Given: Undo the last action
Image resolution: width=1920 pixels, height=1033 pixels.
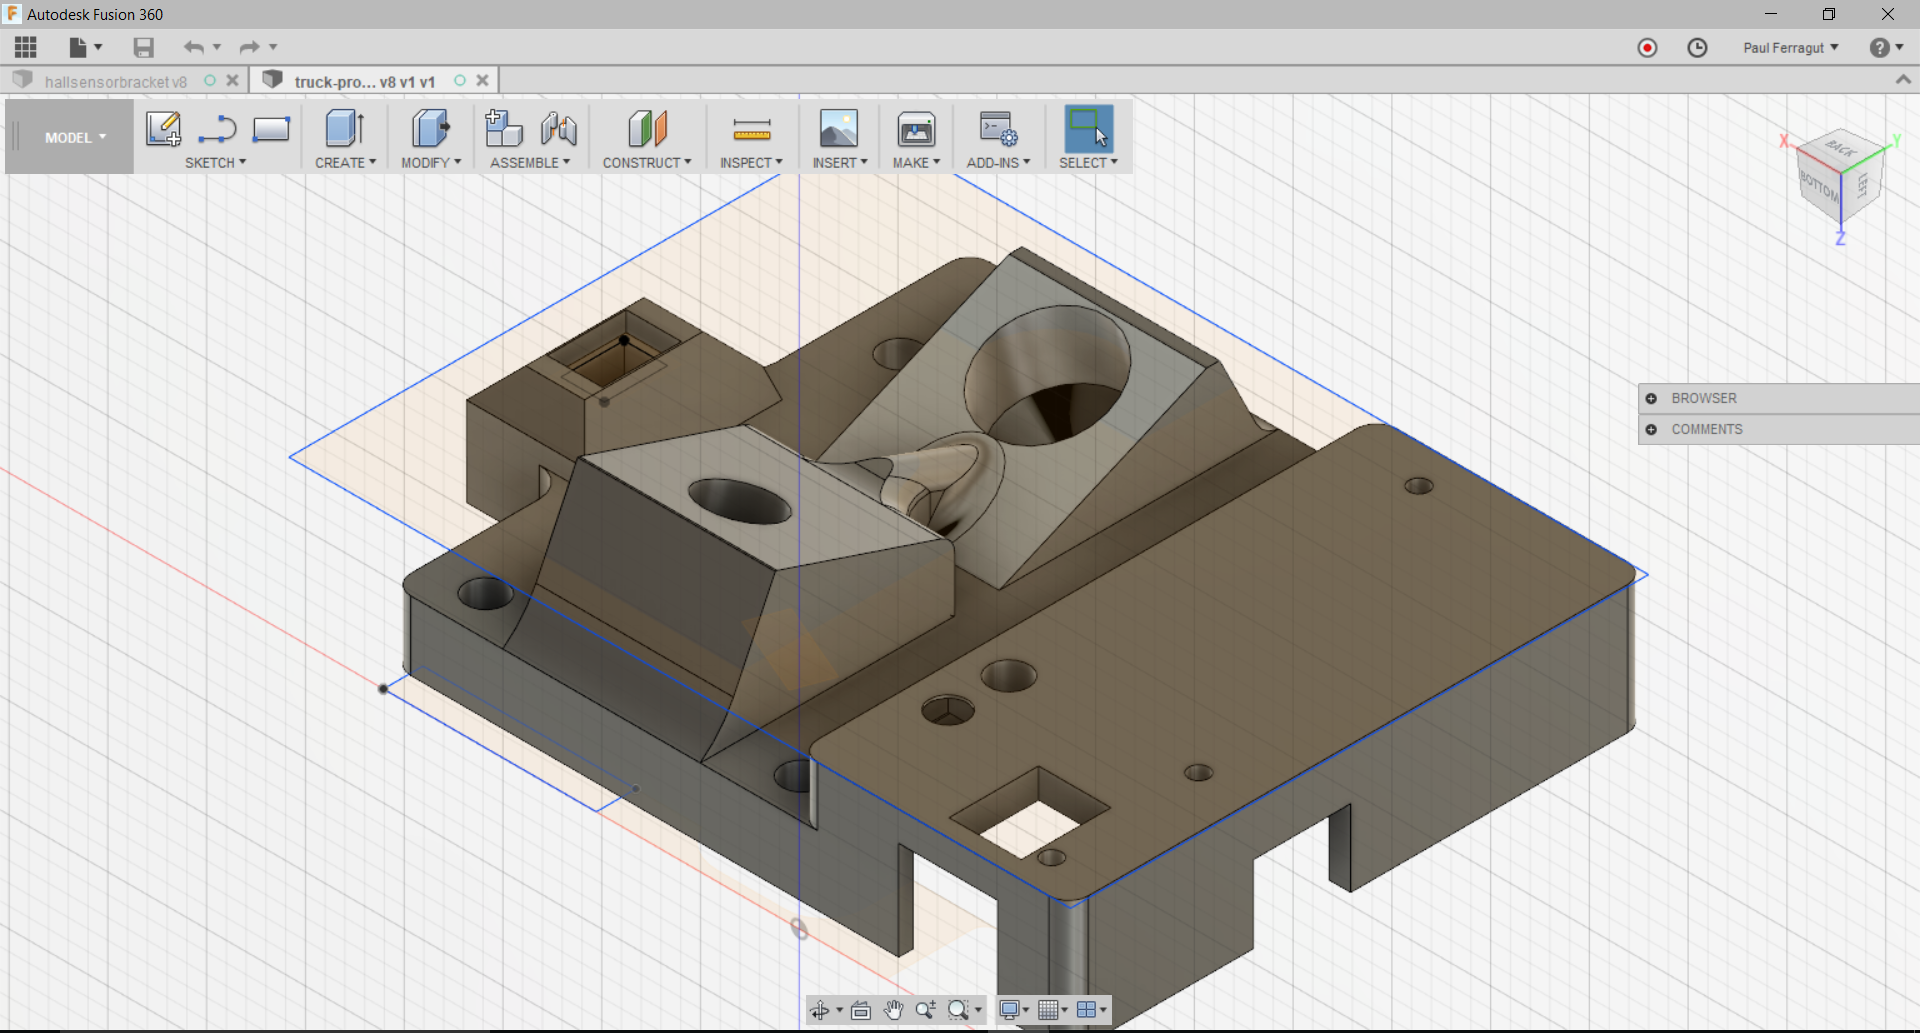Looking at the screenshot, I should tap(193, 47).
